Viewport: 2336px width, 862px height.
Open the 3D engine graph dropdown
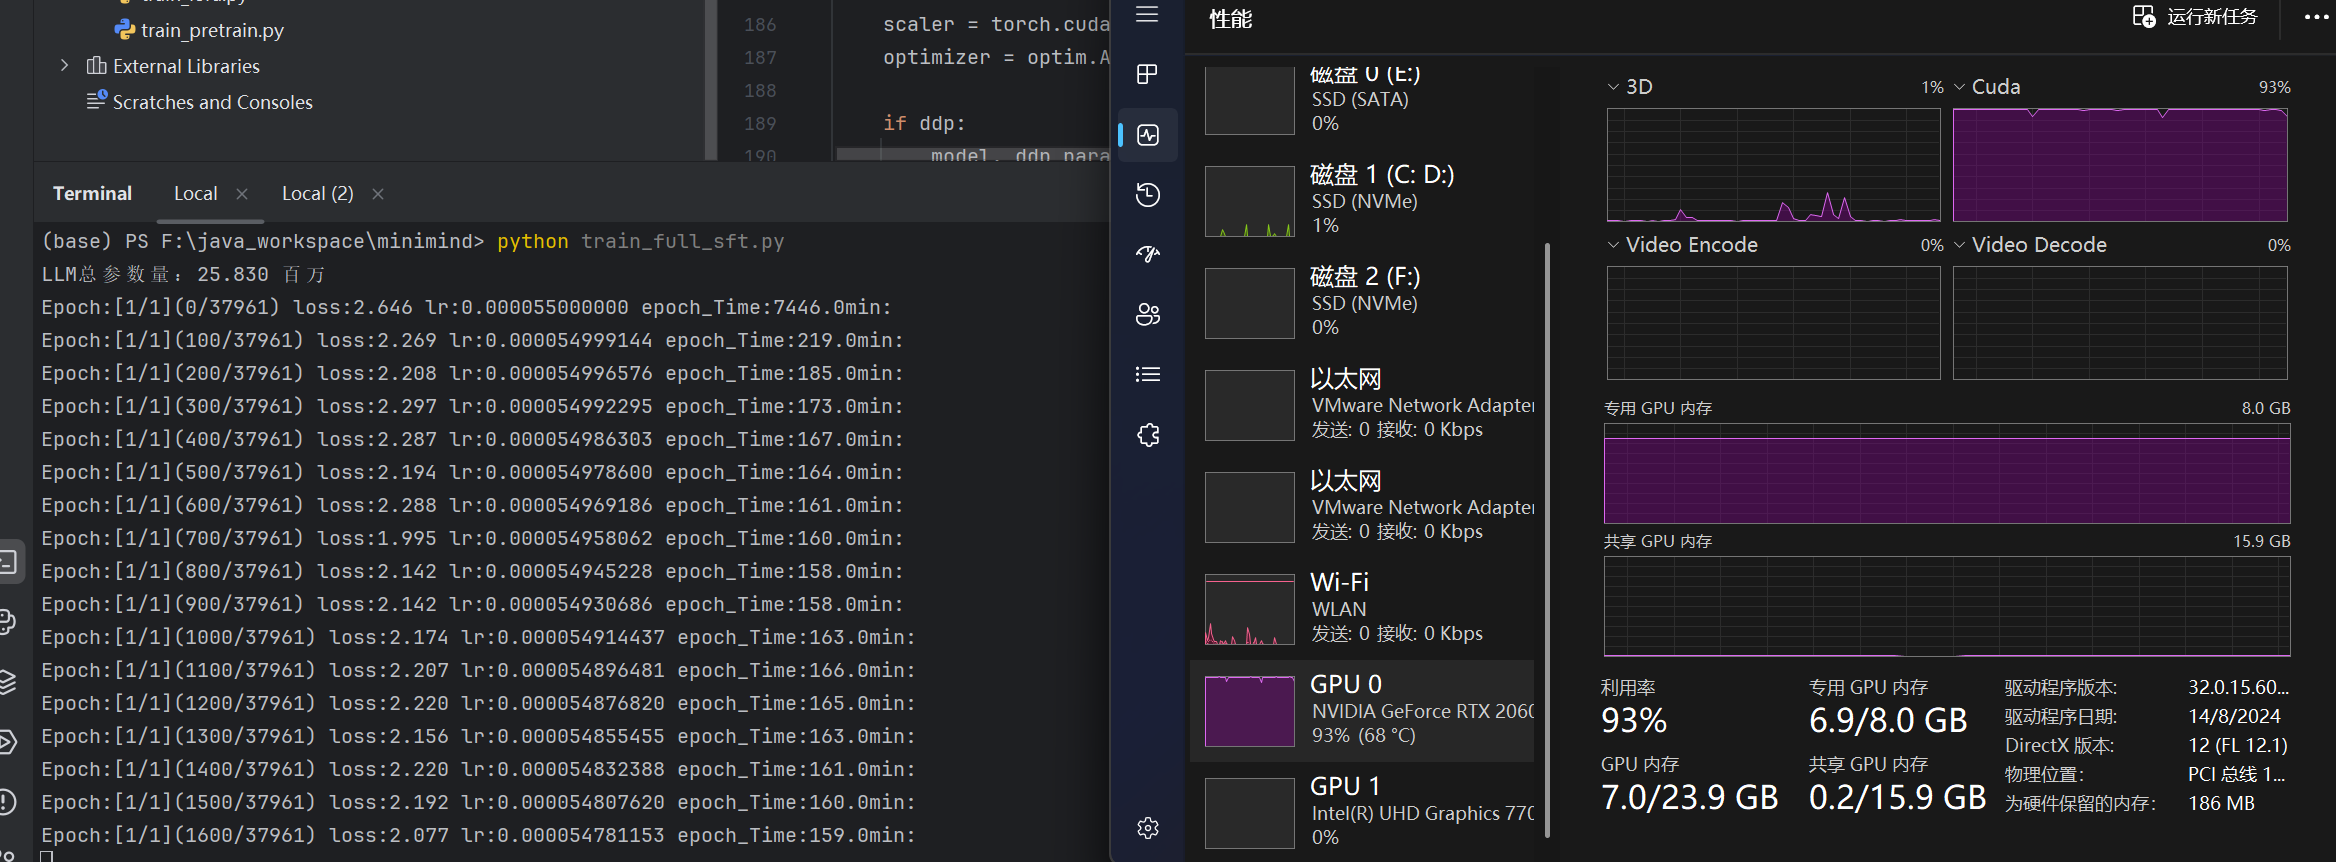[1613, 87]
